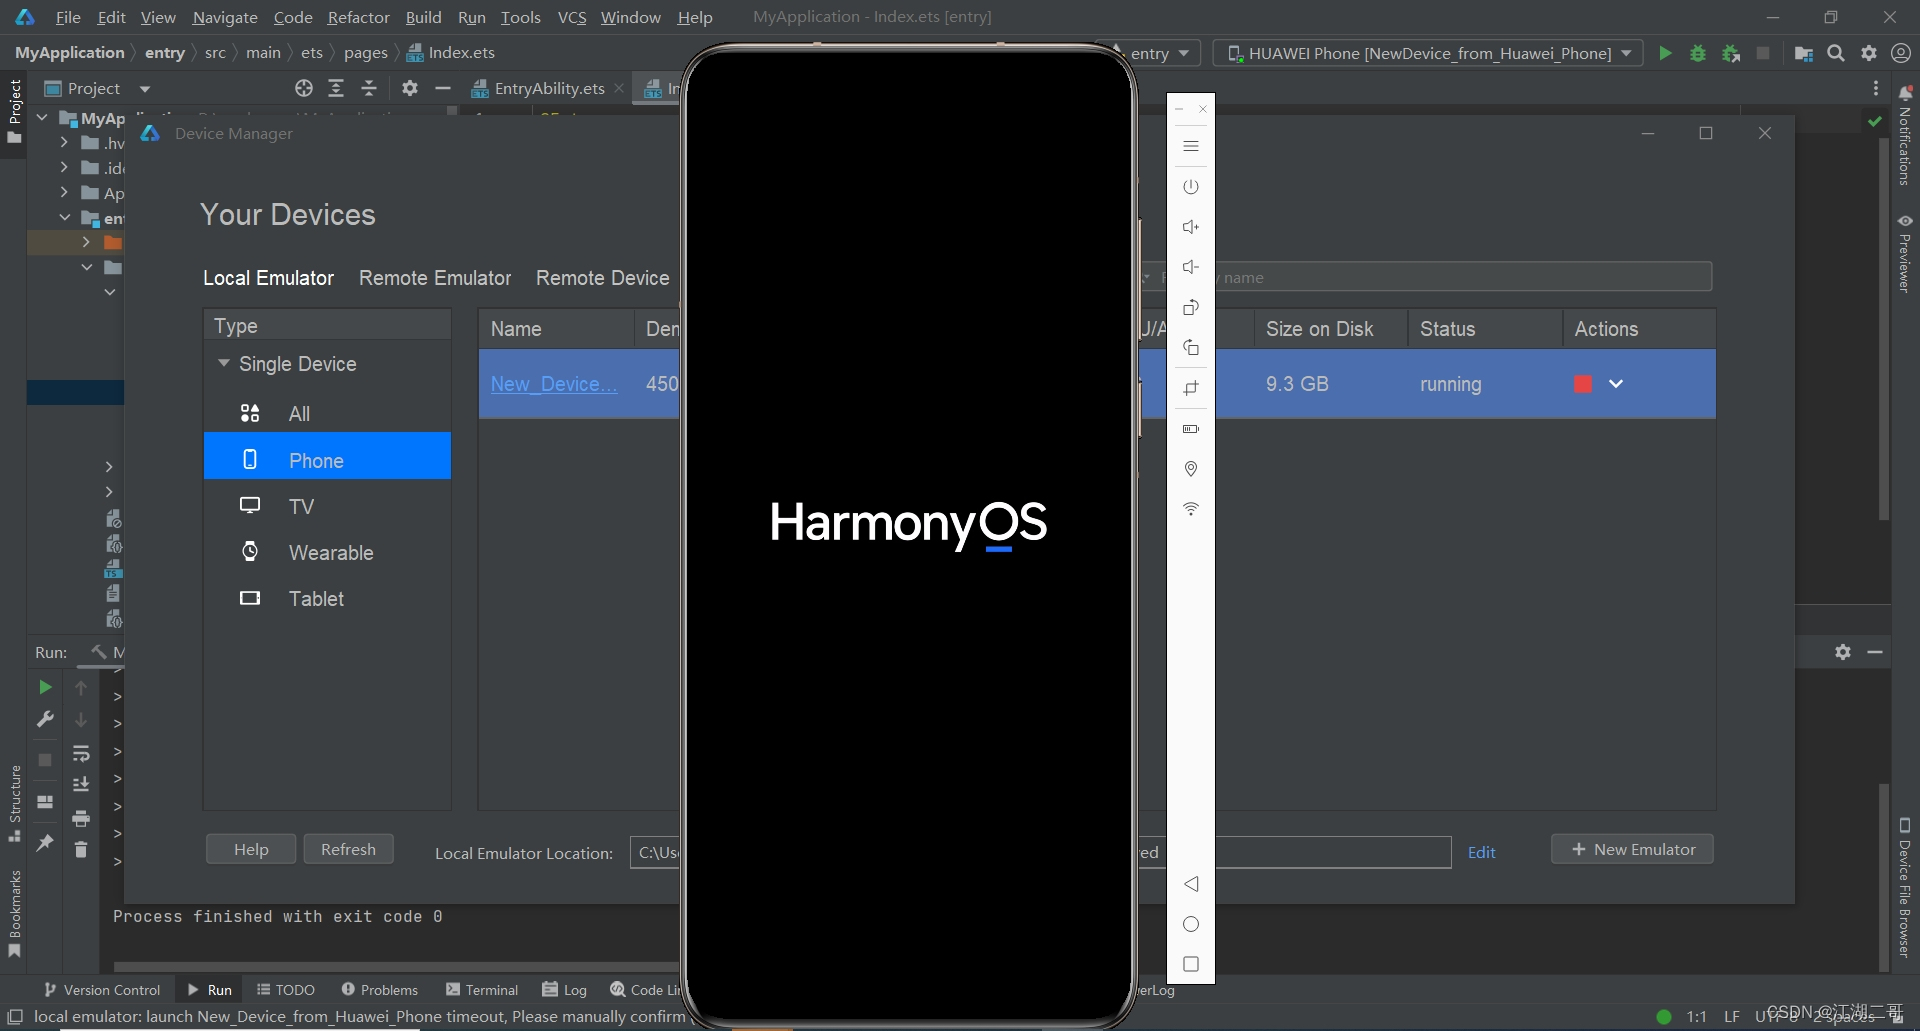
Task: Expand actions chevron for the running device
Action: pyautogui.click(x=1616, y=384)
